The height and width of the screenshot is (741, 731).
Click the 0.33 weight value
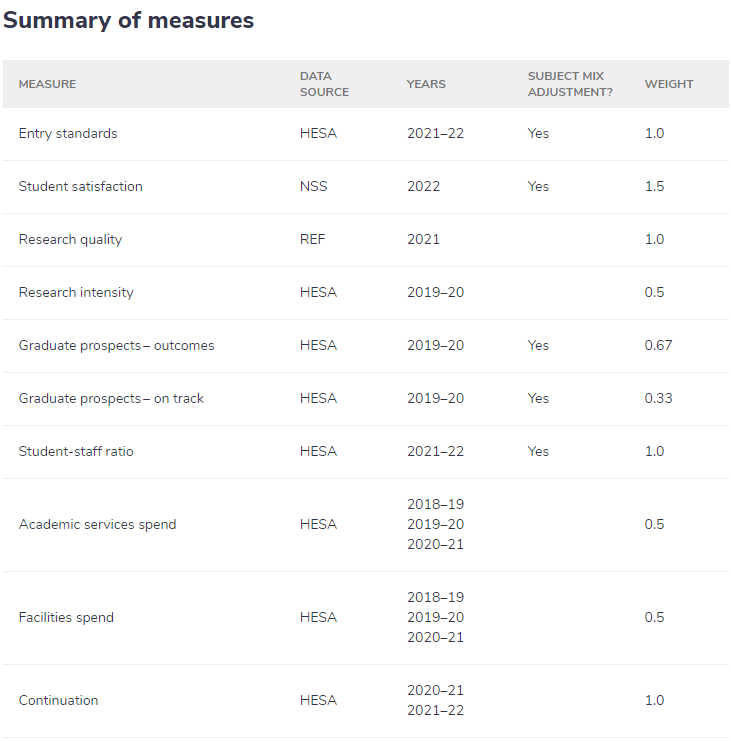click(x=658, y=399)
